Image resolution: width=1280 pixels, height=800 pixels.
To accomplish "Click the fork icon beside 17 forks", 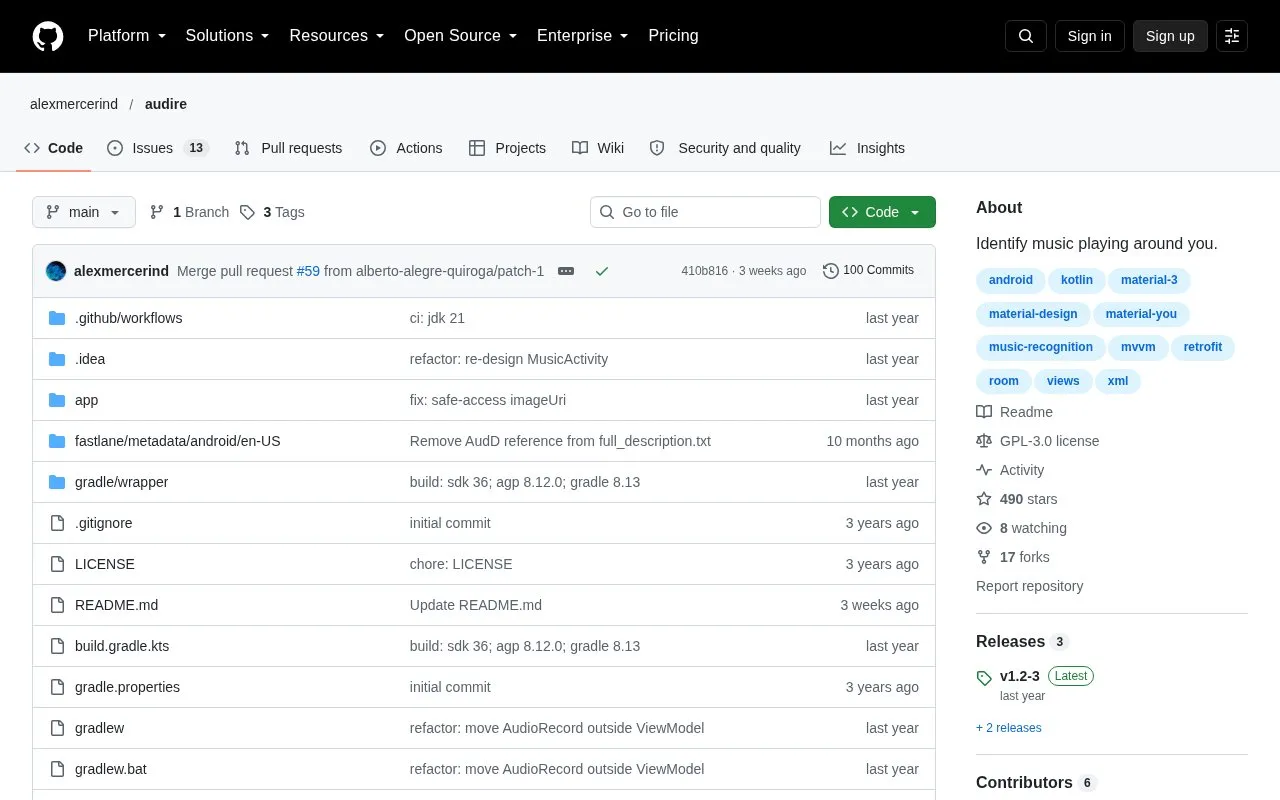I will click(x=984, y=557).
